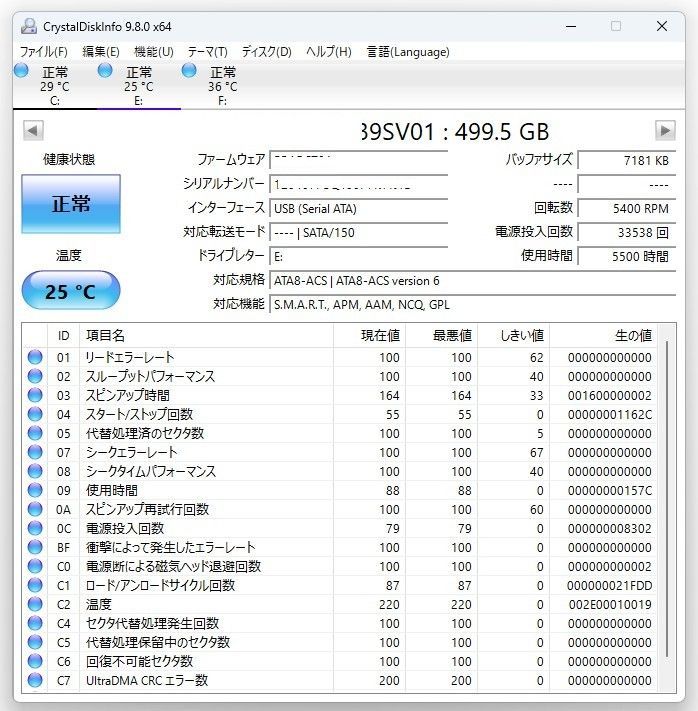Click the 項目名 column header

tap(206, 336)
